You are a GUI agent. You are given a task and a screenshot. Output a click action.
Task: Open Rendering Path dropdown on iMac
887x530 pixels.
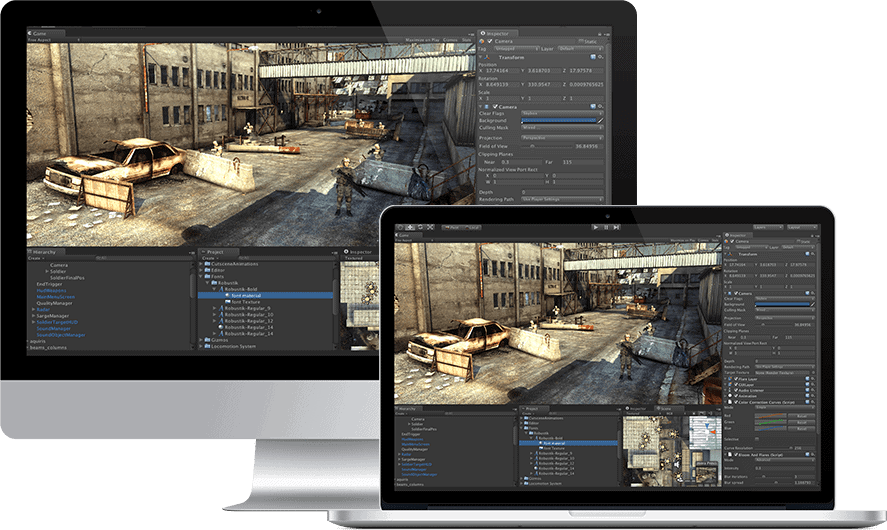tap(562, 199)
